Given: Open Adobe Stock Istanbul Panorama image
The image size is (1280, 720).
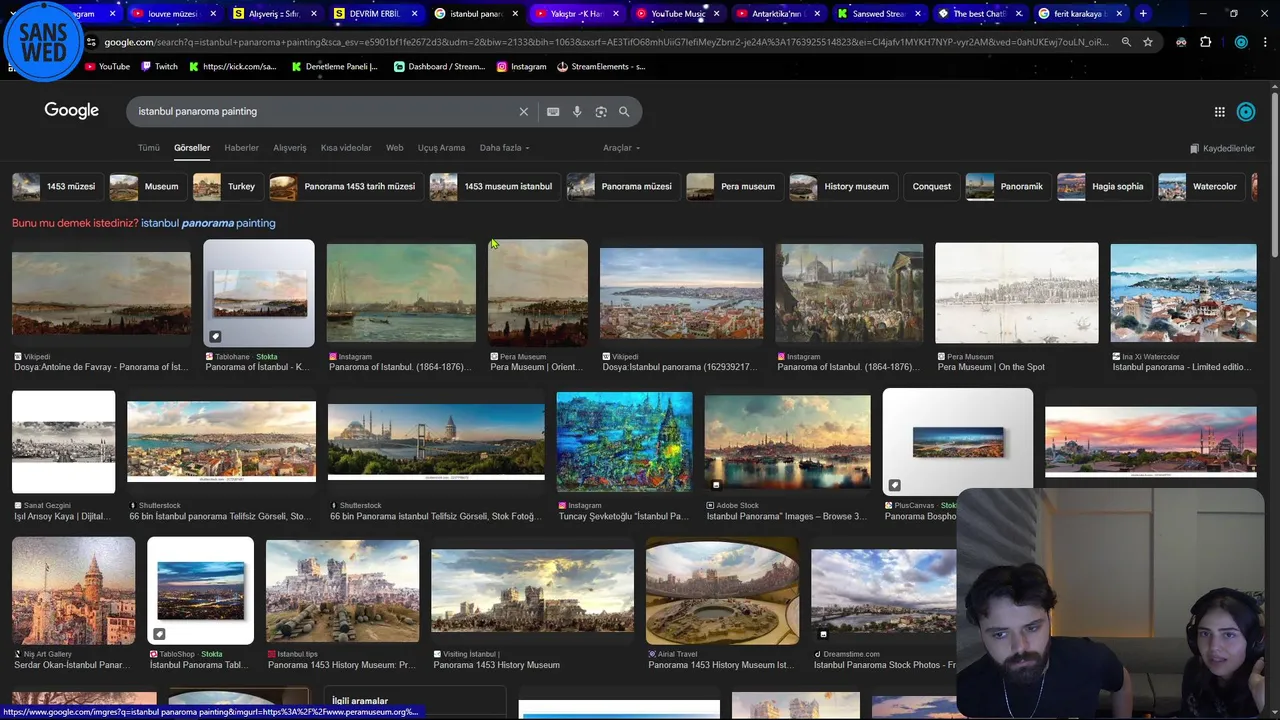Looking at the screenshot, I should (x=787, y=442).
